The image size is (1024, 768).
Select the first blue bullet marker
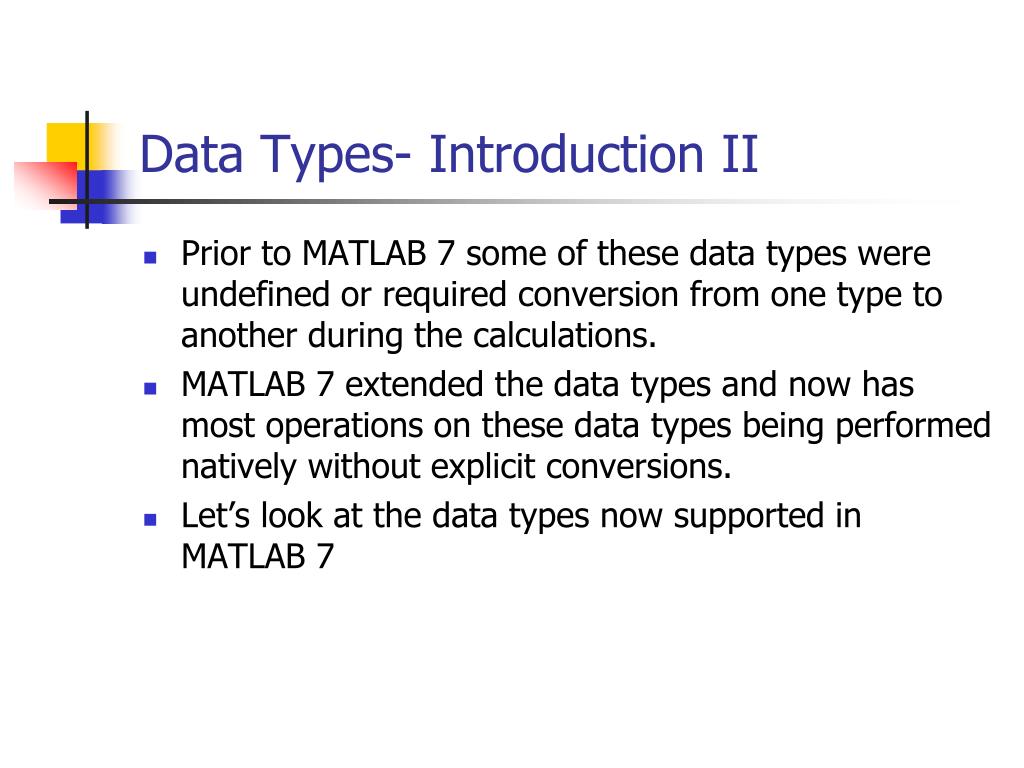coord(150,257)
